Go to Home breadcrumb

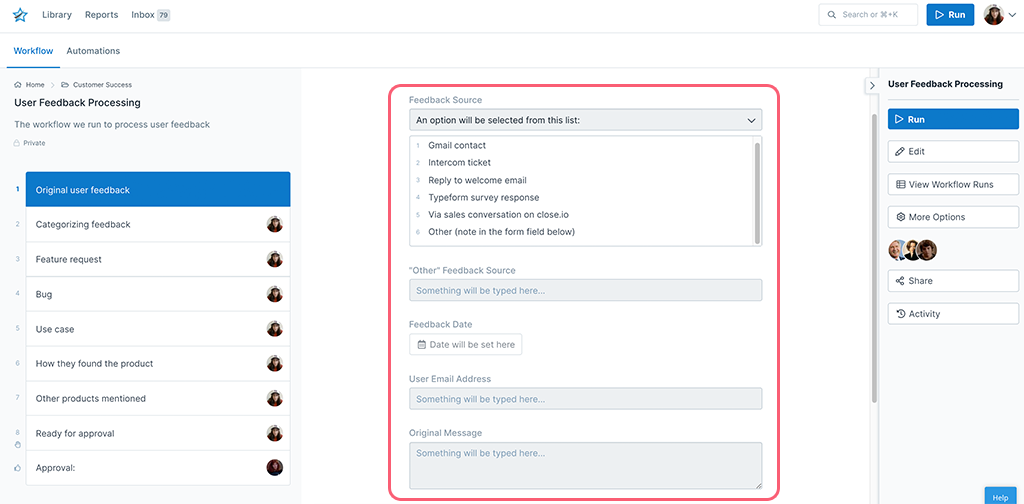tap(29, 85)
